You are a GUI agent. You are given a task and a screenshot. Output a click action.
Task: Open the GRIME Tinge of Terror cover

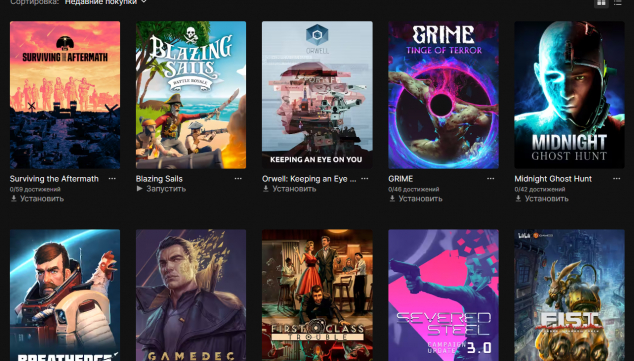click(x=443, y=95)
